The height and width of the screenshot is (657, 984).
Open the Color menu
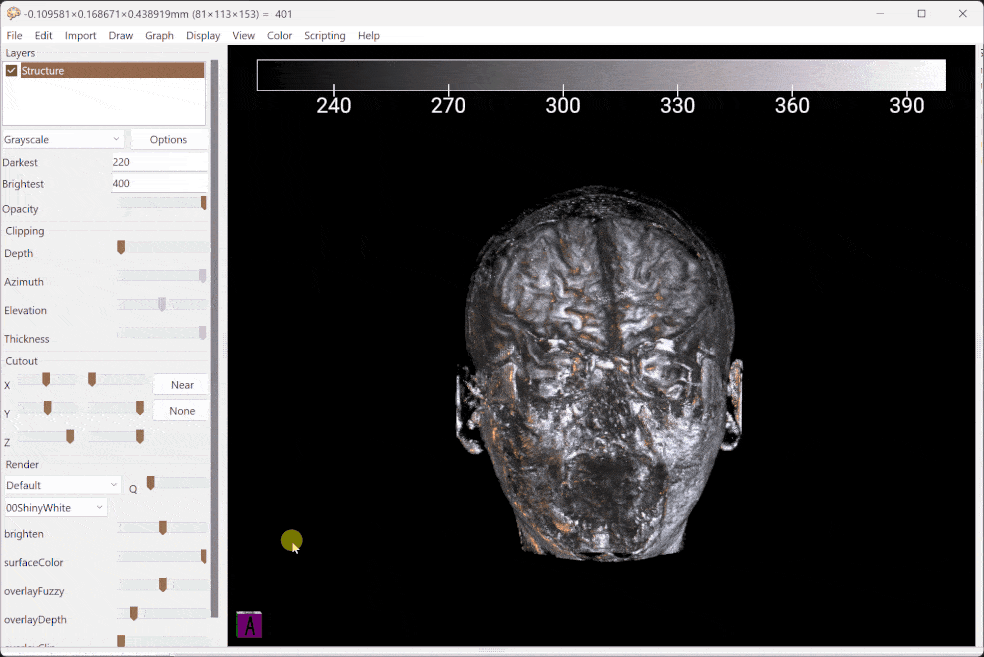pos(279,36)
